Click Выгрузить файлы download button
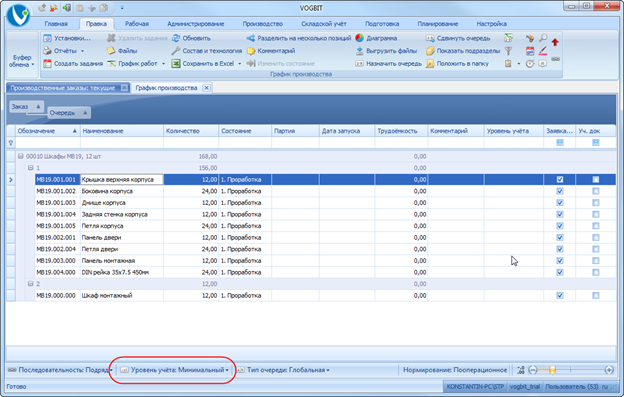 [x=386, y=51]
